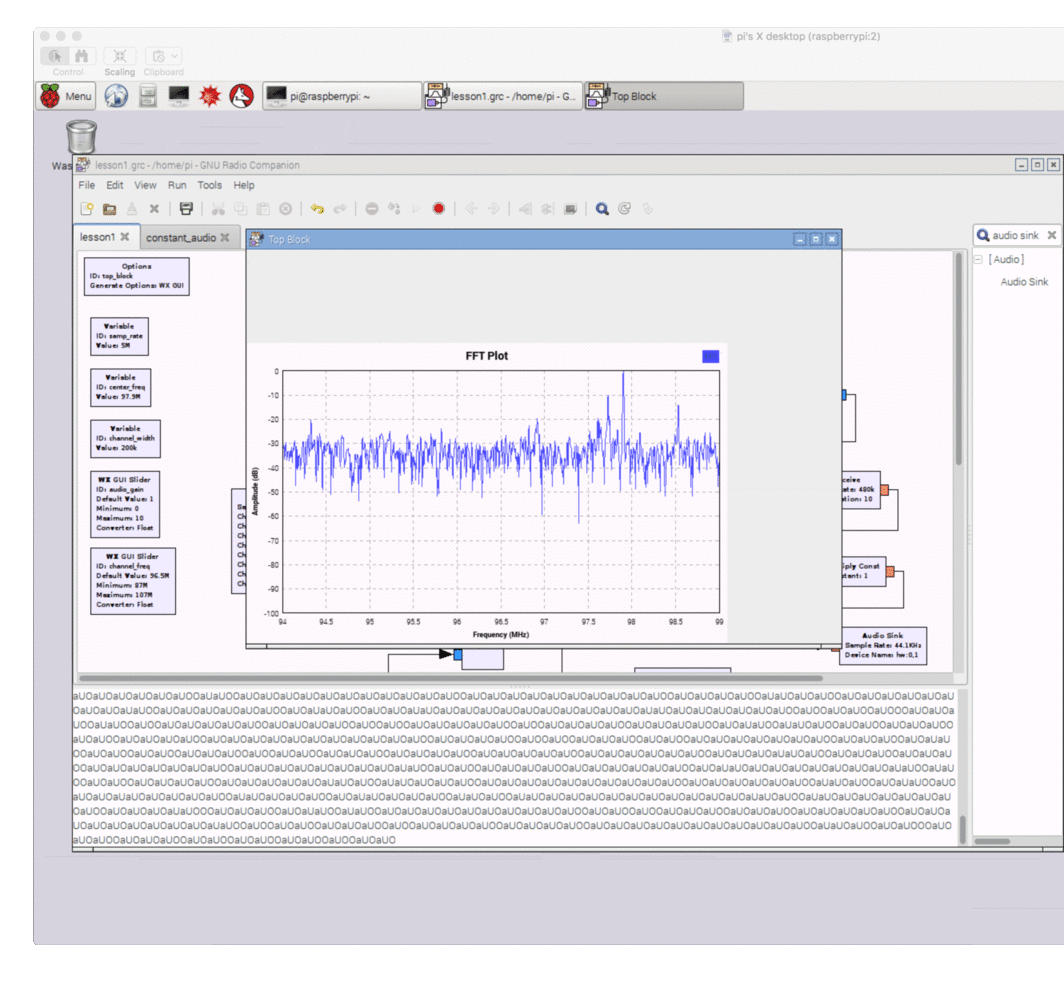Select the center_freq Variable block
Screen dimensions: 1064x985
tap(121, 387)
